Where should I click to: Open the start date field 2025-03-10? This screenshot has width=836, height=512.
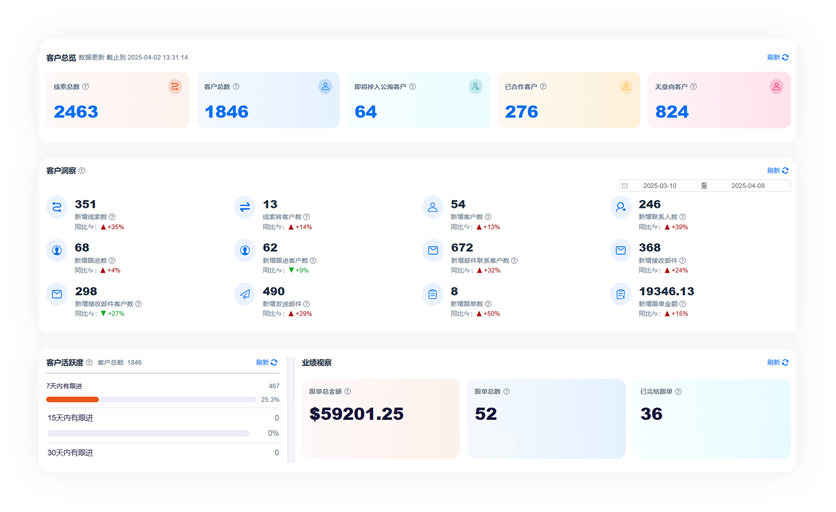(659, 186)
